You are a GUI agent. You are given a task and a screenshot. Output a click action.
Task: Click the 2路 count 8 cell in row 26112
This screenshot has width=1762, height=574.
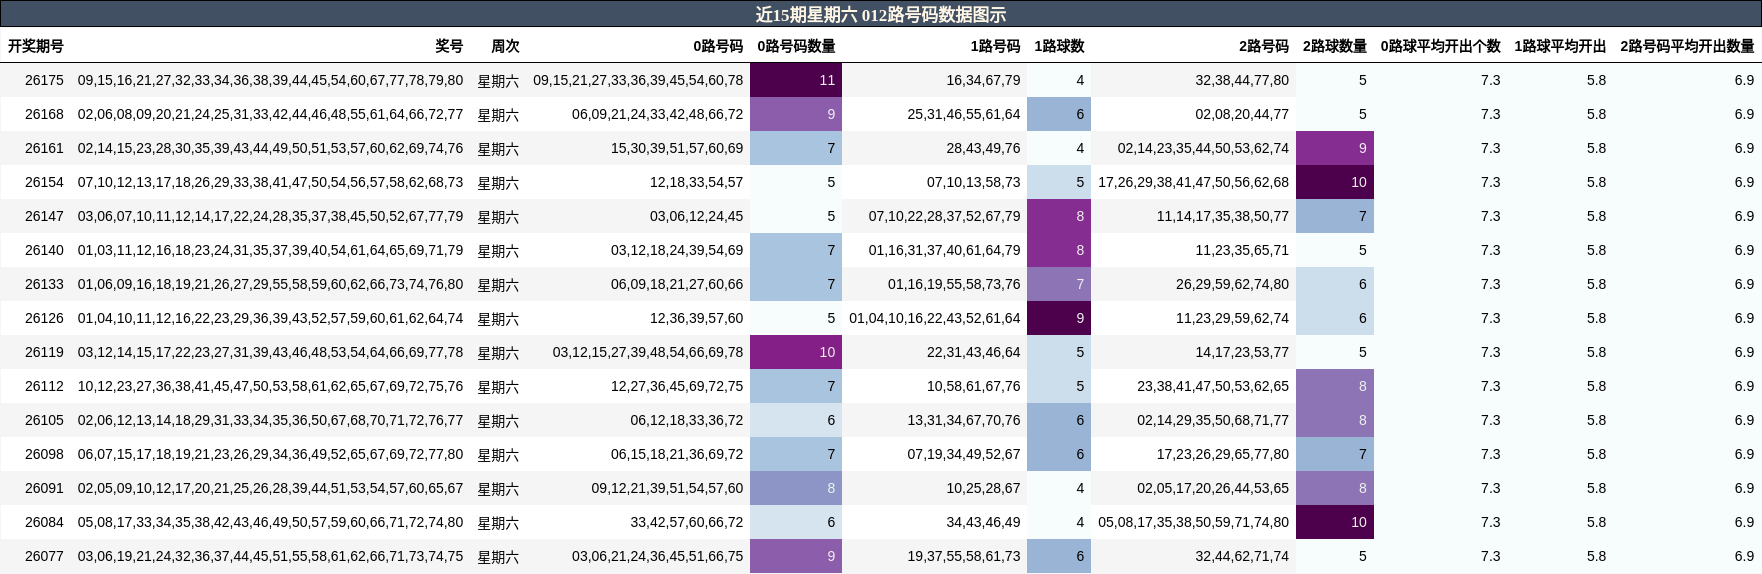1335,386
